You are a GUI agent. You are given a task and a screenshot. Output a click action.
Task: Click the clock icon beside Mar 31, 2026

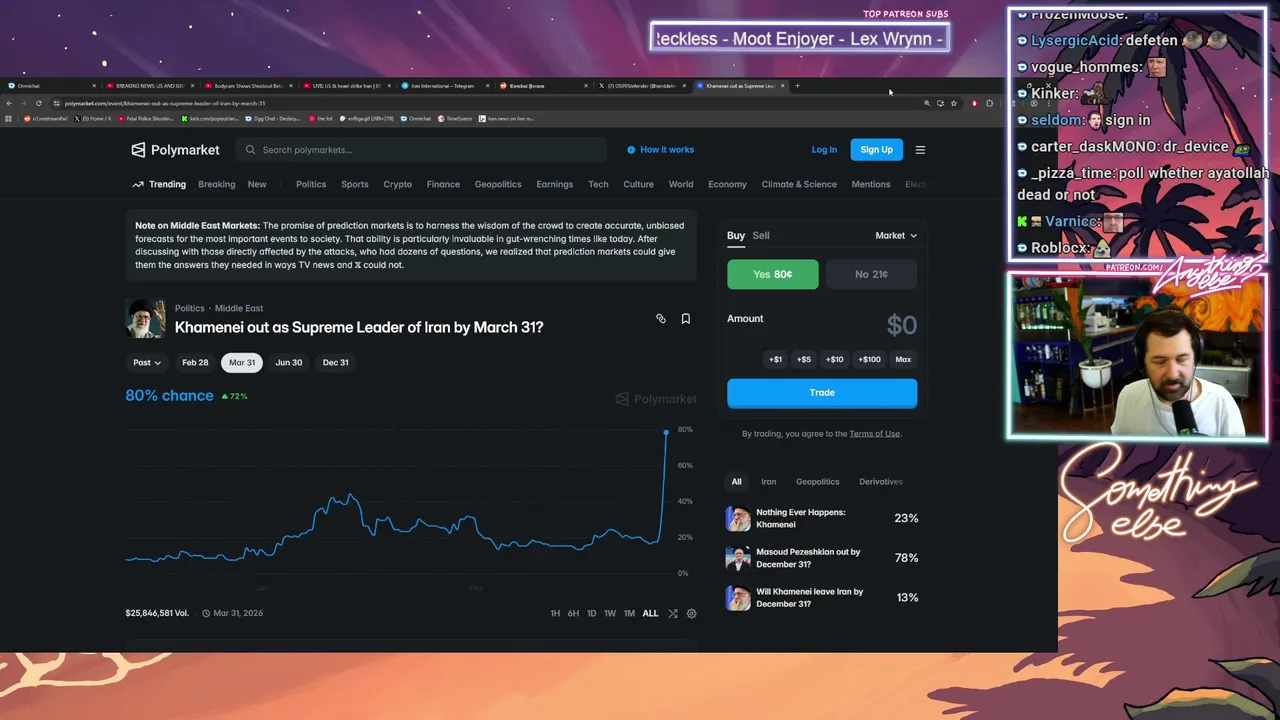pyautogui.click(x=206, y=613)
